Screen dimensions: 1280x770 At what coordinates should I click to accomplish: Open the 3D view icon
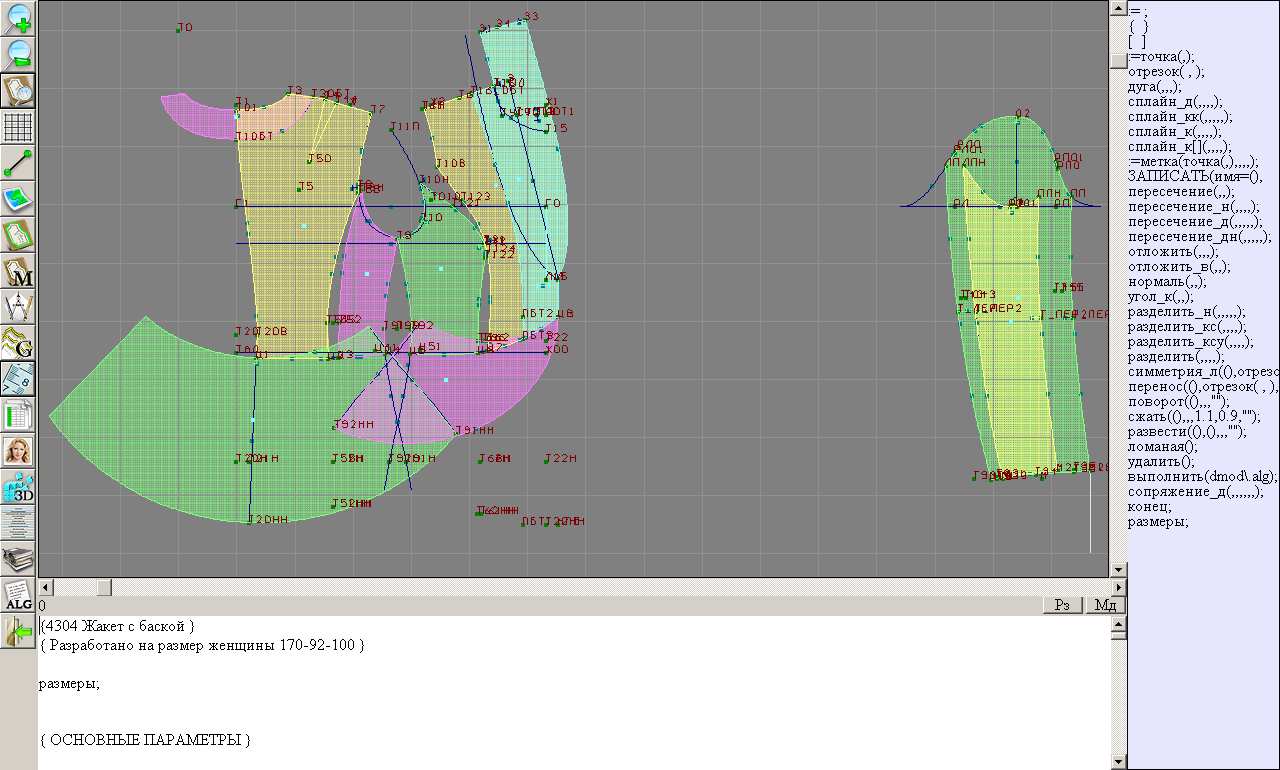tap(18, 487)
